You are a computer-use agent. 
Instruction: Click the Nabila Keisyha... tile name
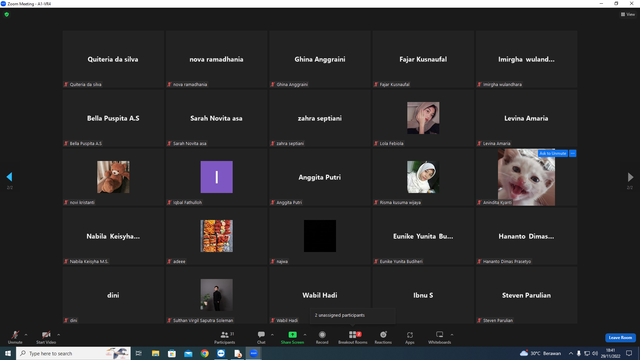click(x=113, y=236)
